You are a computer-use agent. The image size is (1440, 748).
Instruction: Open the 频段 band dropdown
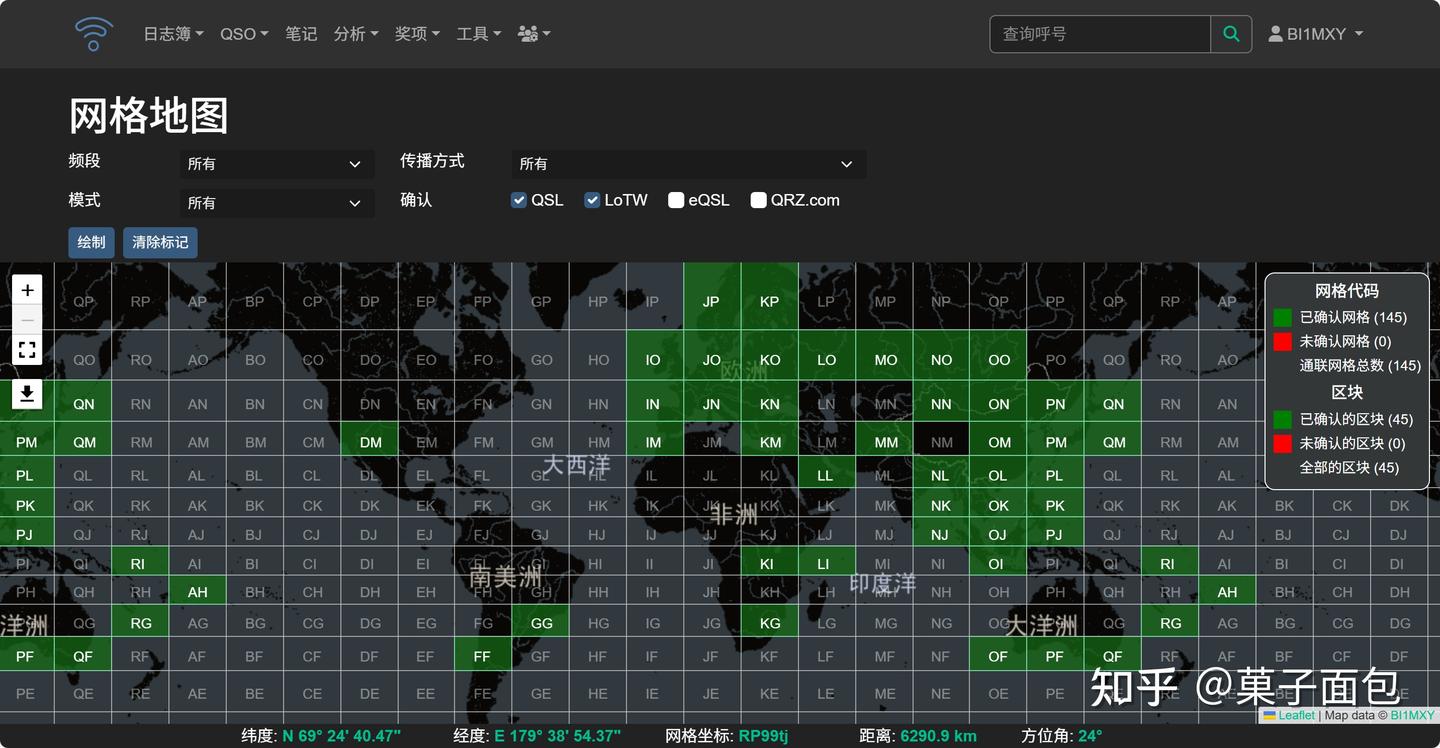pos(277,164)
